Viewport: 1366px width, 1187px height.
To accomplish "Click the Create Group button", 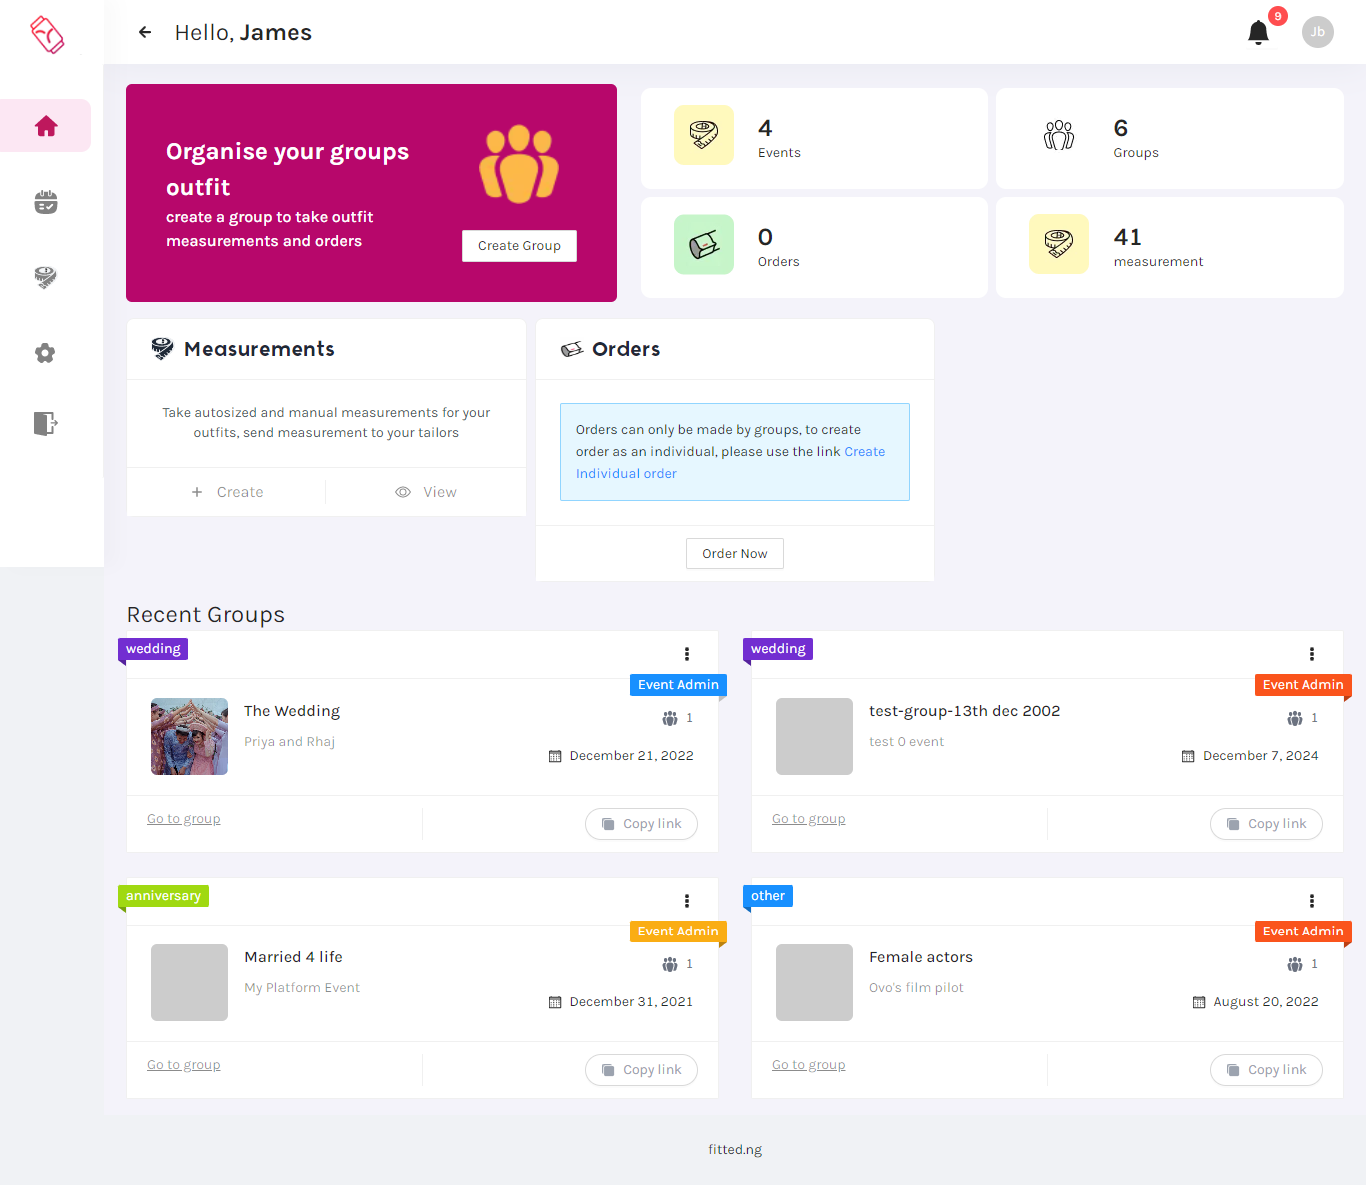I will tap(519, 246).
